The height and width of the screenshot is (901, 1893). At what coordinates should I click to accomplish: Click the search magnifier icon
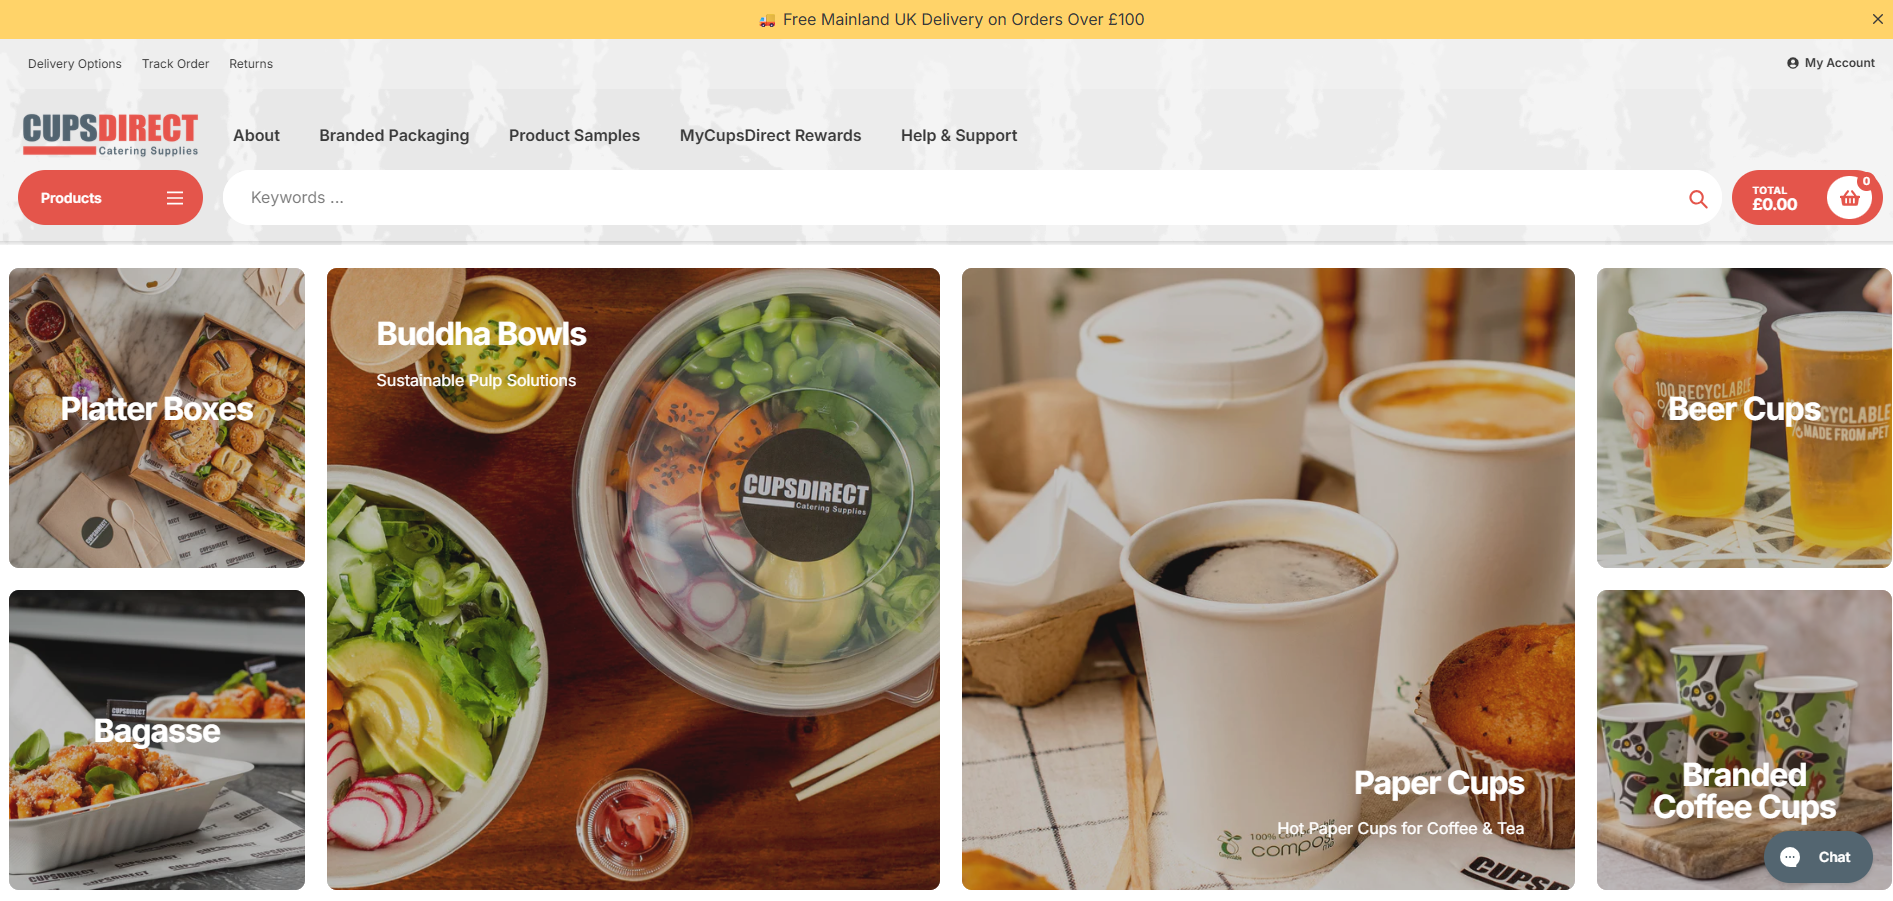pyautogui.click(x=1698, y=198)
